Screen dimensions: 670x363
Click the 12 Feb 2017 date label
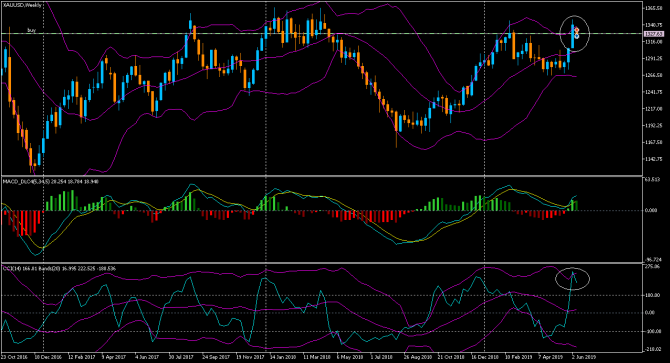[82, 357]
